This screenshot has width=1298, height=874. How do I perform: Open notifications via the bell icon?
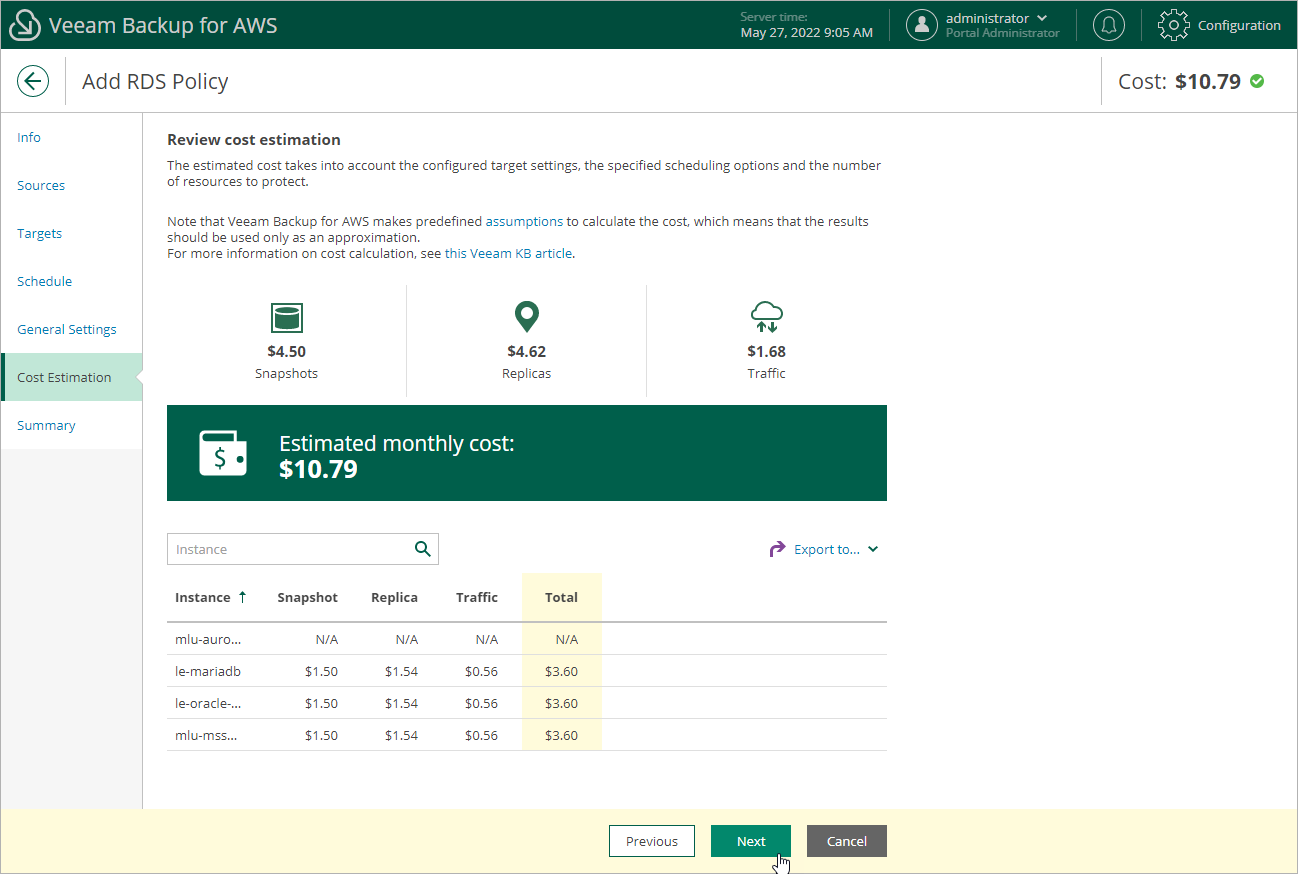tap(1108, 24)
